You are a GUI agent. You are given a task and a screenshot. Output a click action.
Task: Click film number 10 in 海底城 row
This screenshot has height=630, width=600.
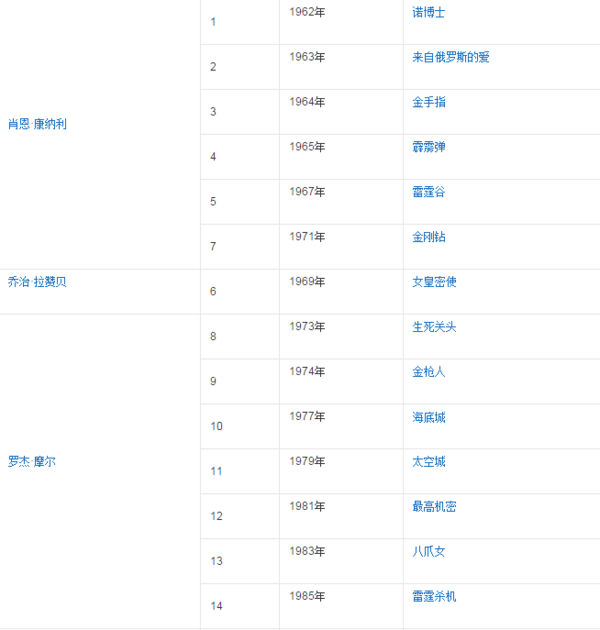click(216, 426)
